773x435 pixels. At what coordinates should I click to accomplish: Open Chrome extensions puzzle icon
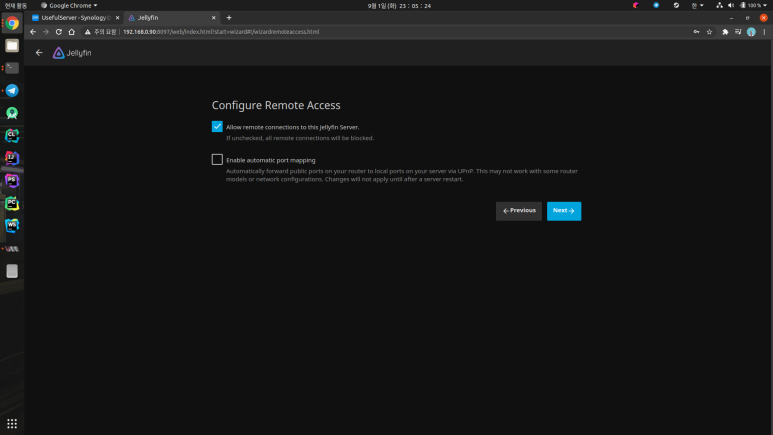725,32
